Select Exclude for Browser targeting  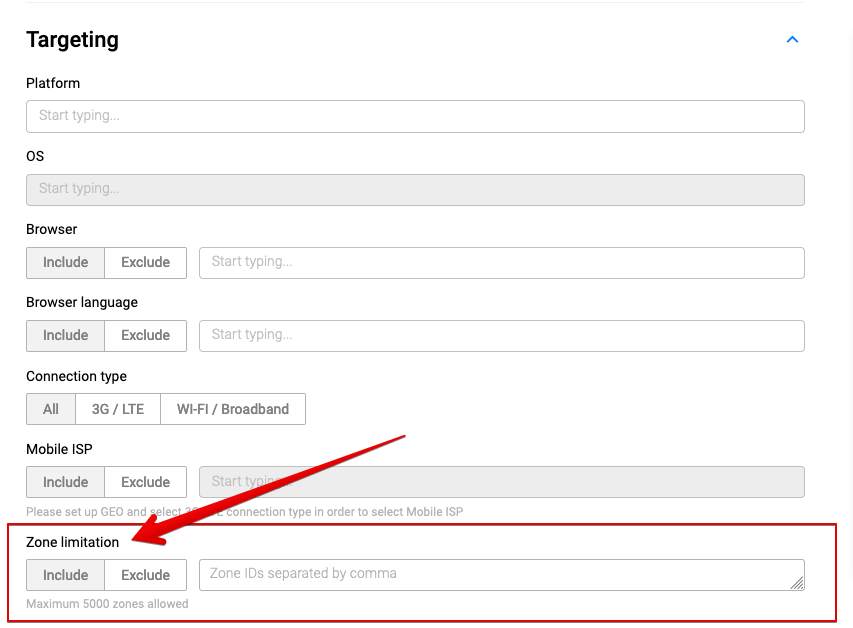tap(145, 262)
